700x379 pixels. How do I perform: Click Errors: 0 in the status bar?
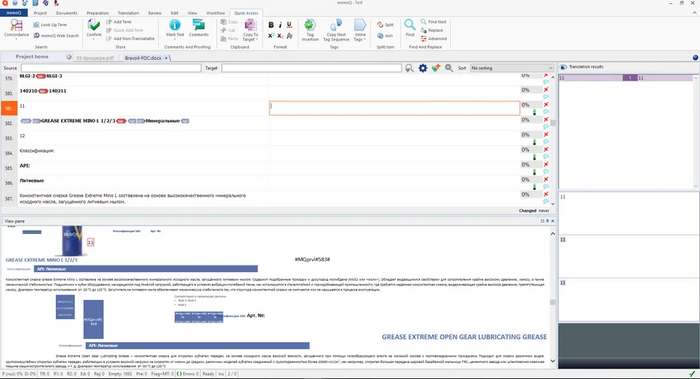coord(188,374)
